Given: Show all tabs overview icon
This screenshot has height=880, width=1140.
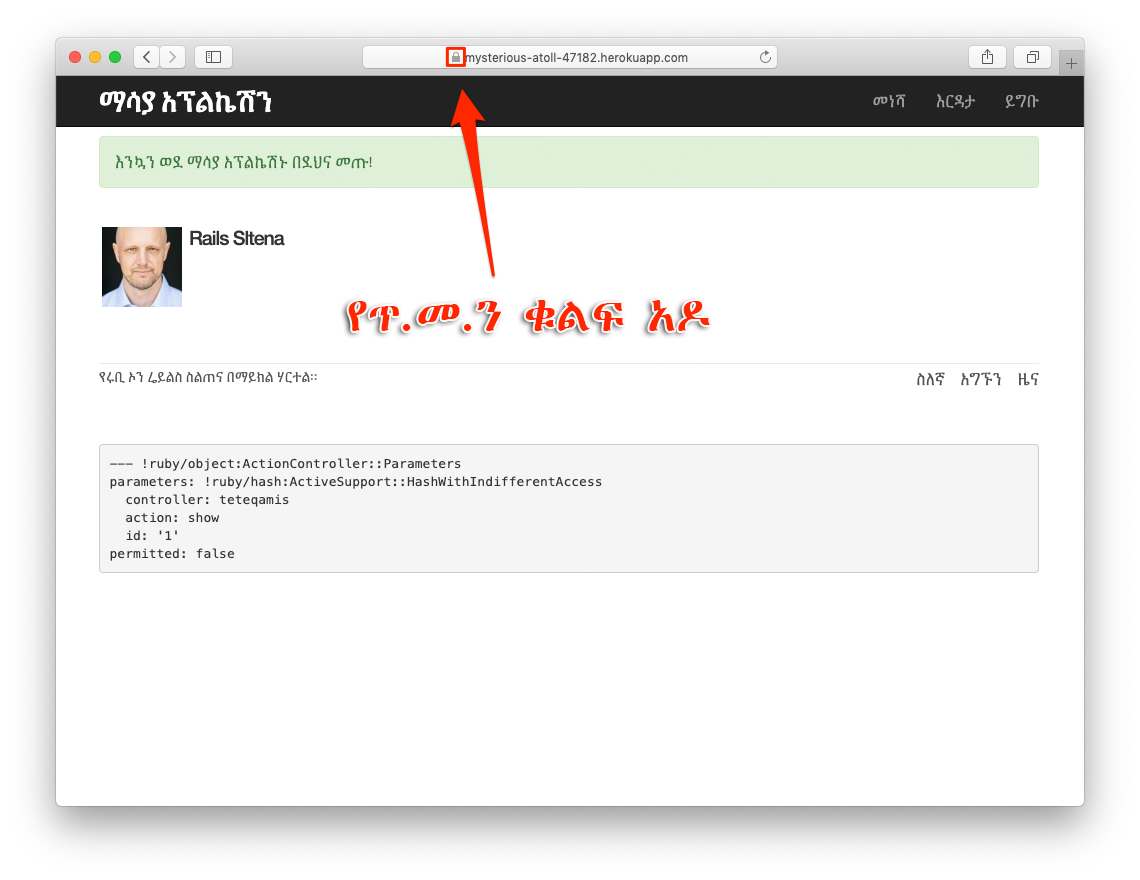Looking at the screenshot, I should [1032, 57].
